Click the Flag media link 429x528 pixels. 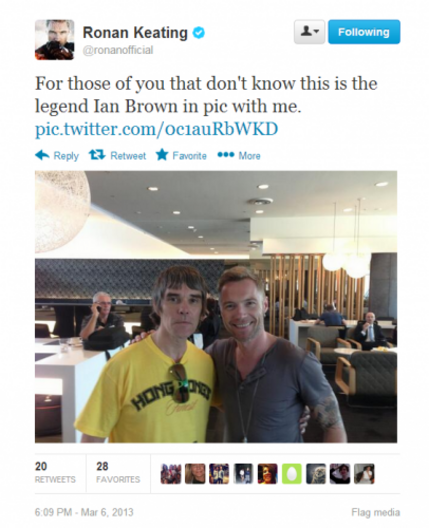tap(376, 512)
